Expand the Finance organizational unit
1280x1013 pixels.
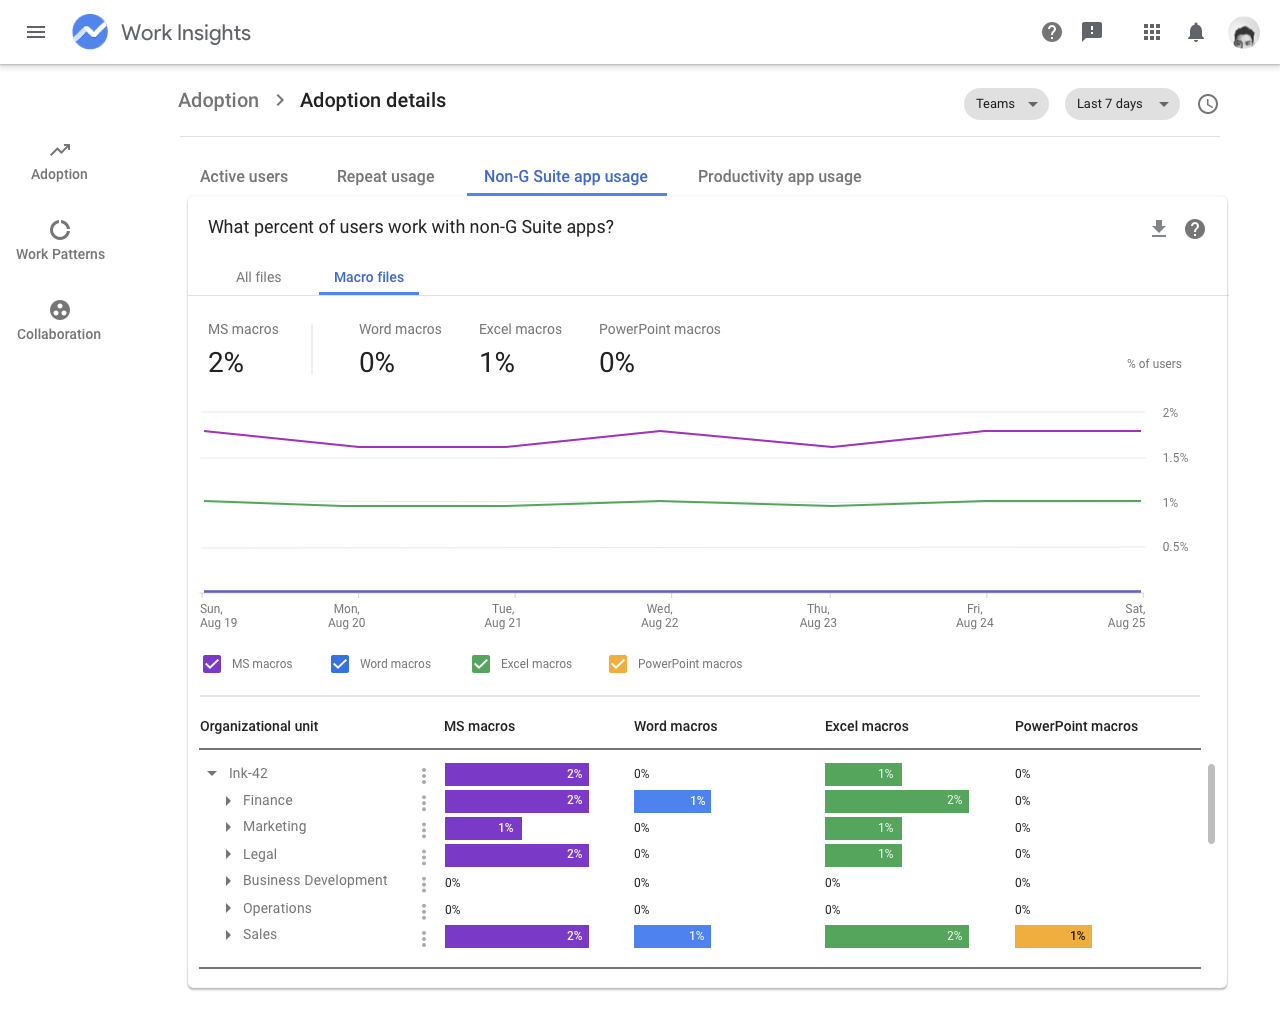[227, 800]
